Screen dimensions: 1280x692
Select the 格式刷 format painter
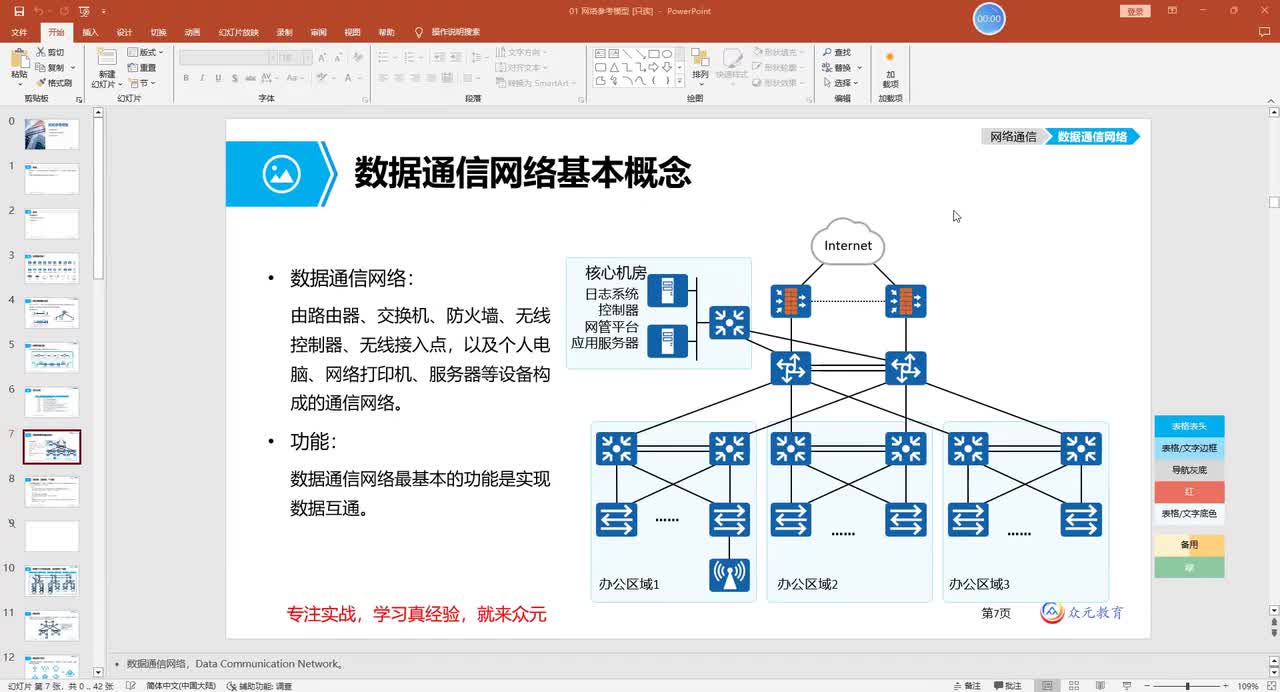point(53,83)
